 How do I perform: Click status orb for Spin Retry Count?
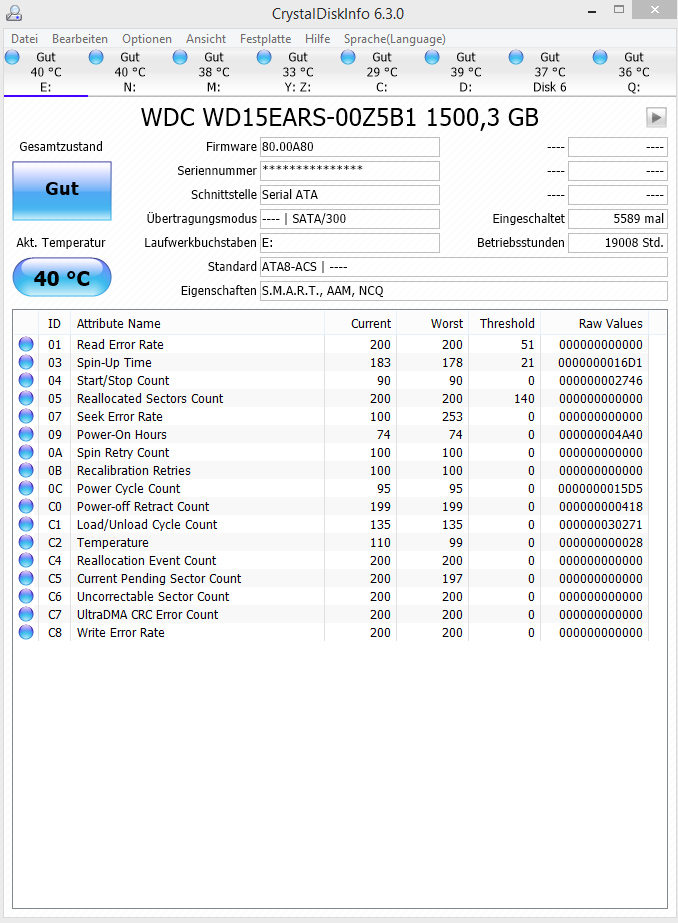(26, 452)
